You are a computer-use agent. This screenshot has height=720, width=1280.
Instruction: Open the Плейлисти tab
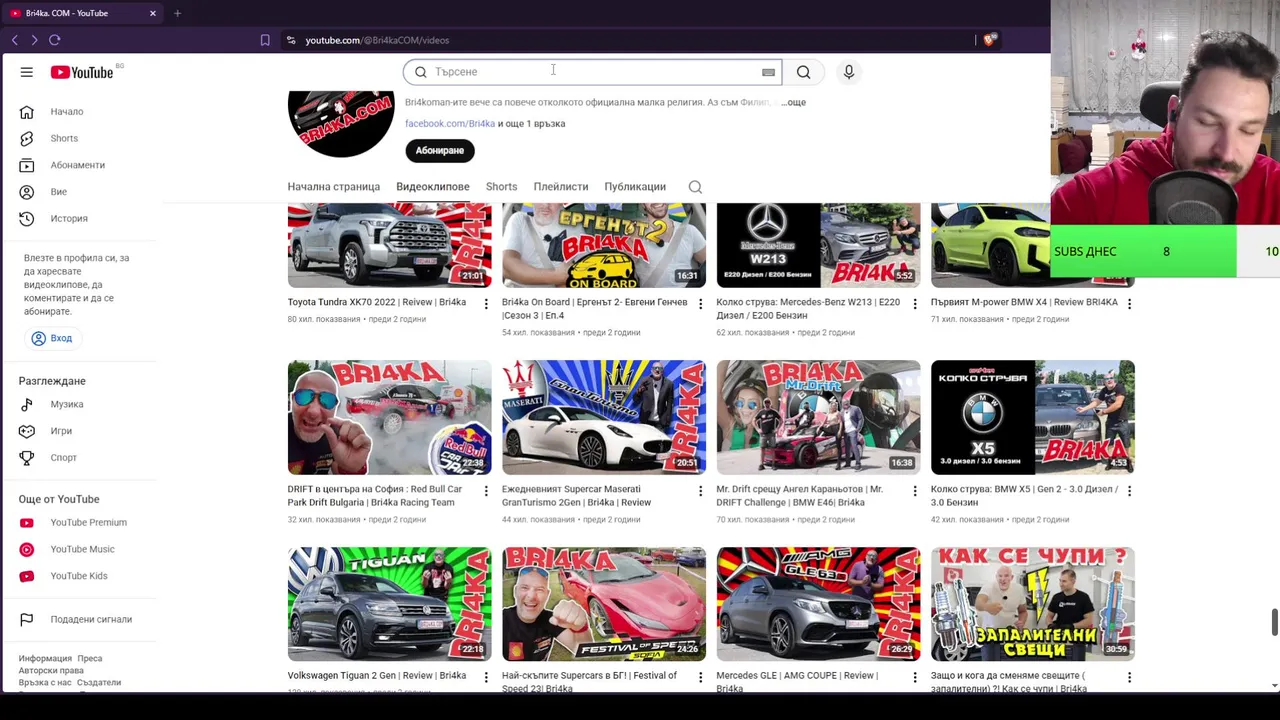(561, 187)
